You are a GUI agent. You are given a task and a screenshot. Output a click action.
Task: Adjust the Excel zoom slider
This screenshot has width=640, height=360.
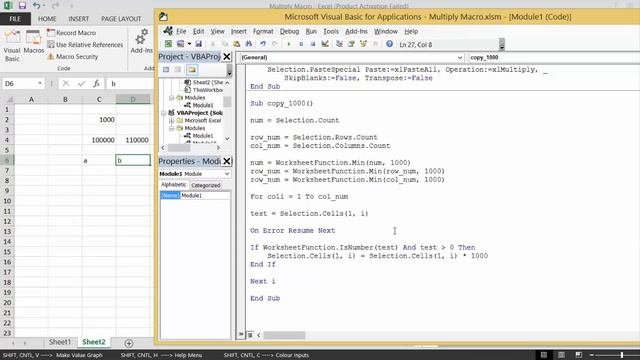622,355
